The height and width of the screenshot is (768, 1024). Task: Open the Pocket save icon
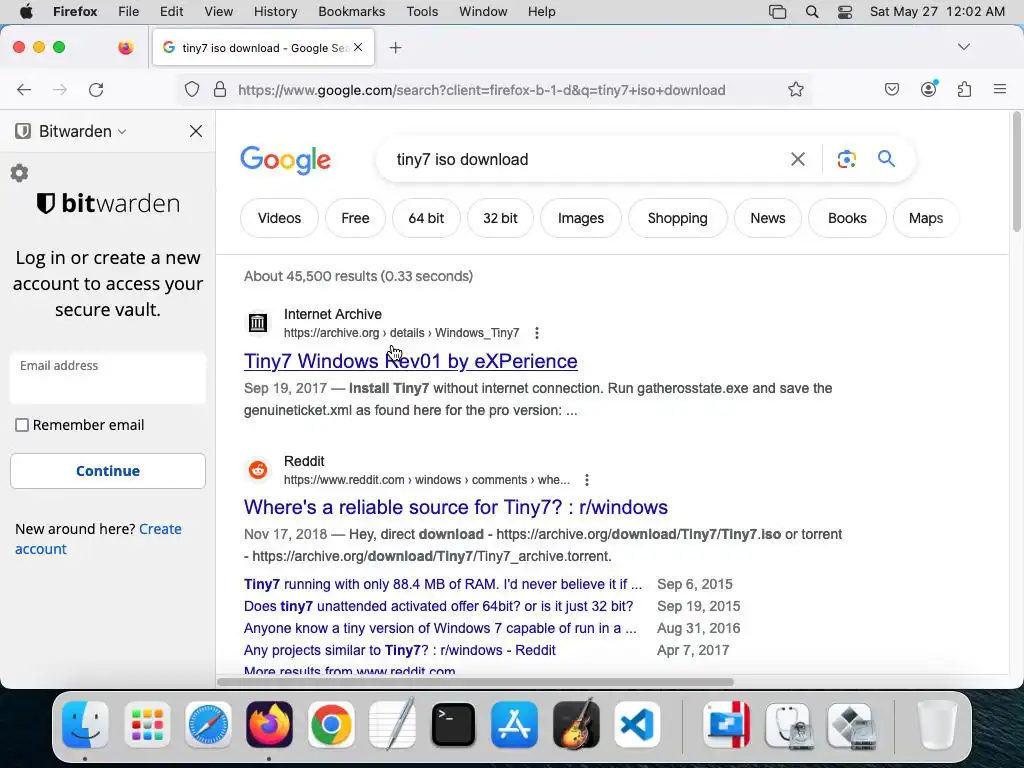pos(891,89)
